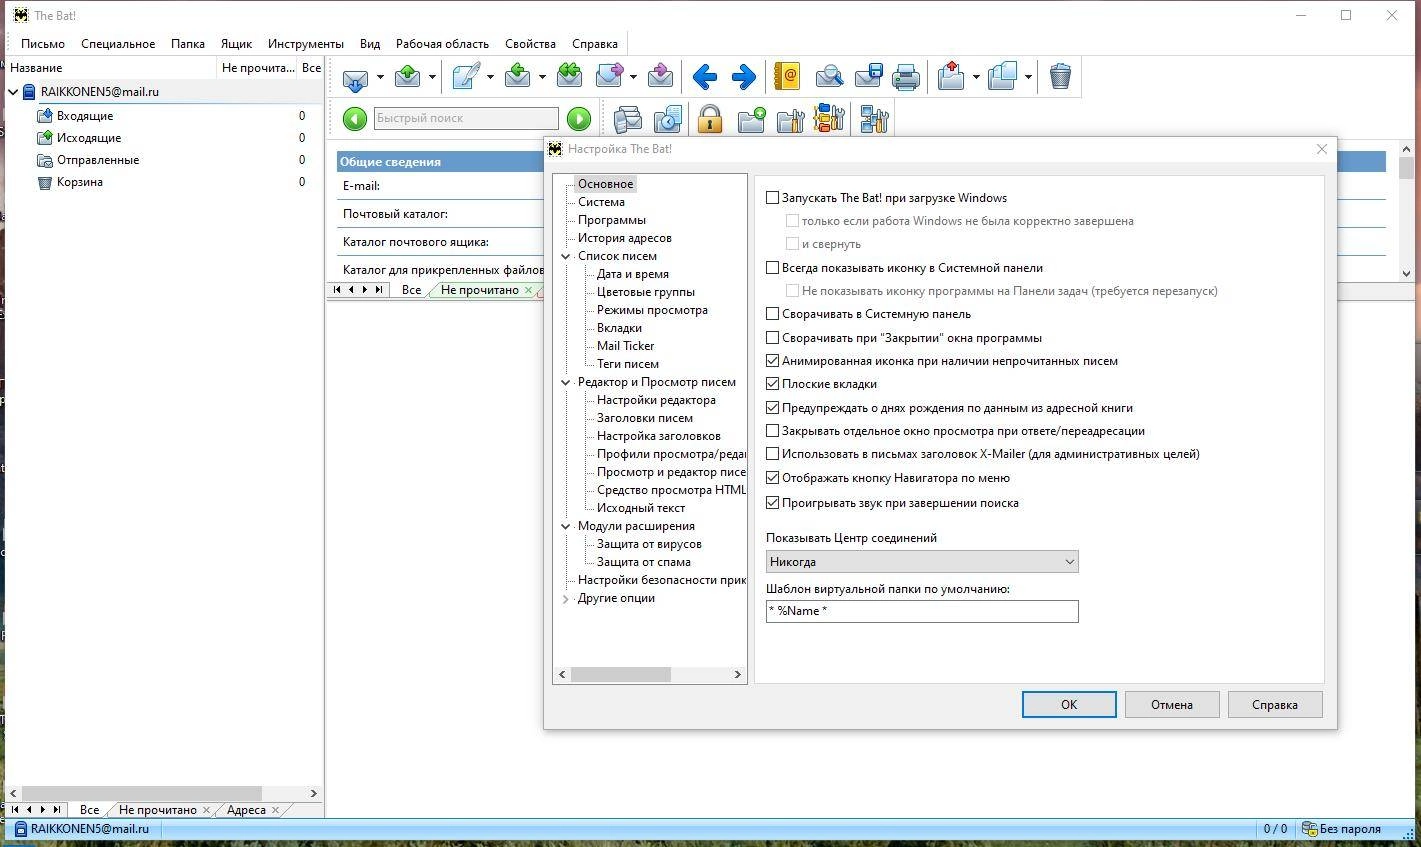1421x847 pixels.
Task: Collapse Редактор и Просмотр писем node
Action: pos(566,383)
